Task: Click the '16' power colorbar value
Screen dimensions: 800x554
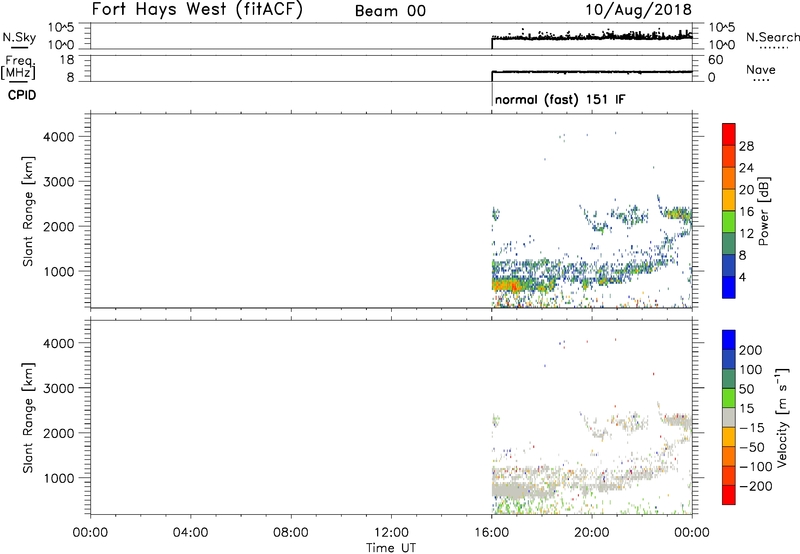Action: (x=746, y=212)
